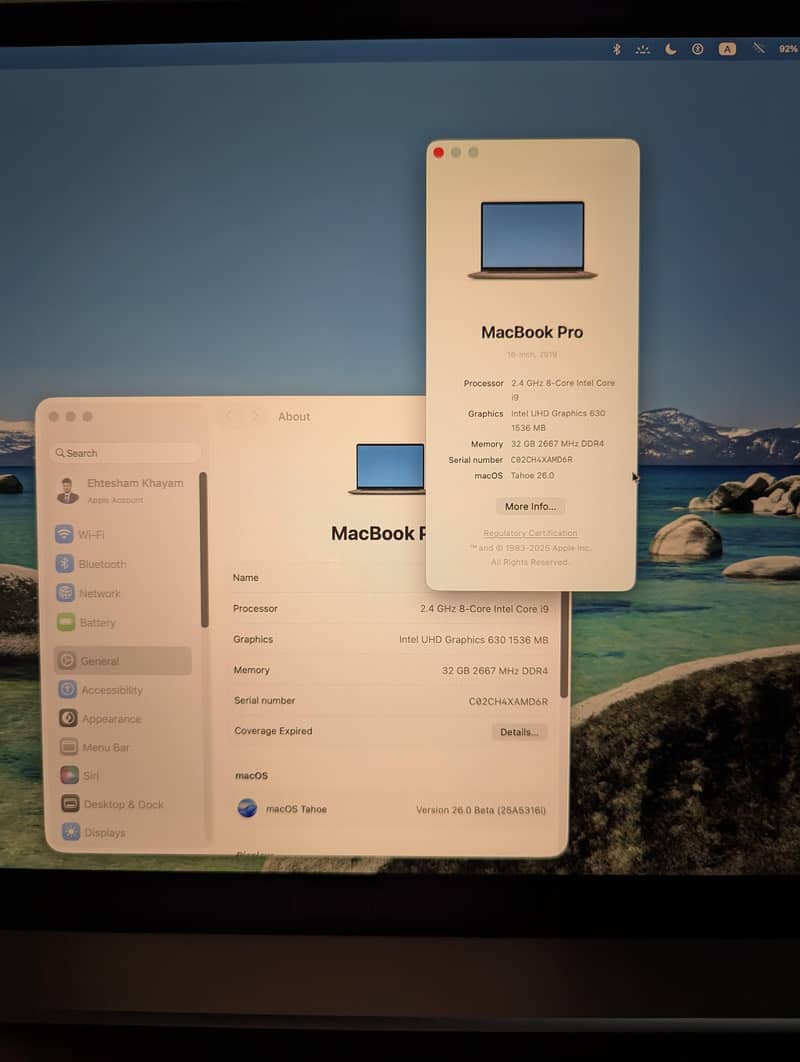Open the Regulatory Certification link

click(529, 533)
